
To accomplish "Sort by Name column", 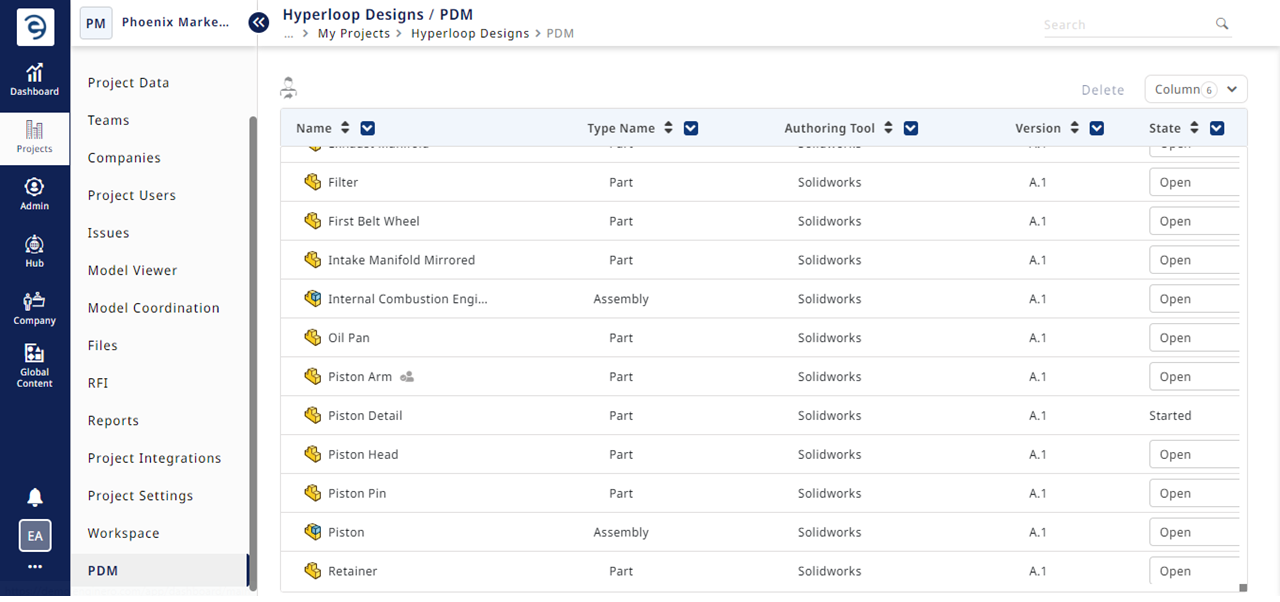I will (x=345, y=128).
